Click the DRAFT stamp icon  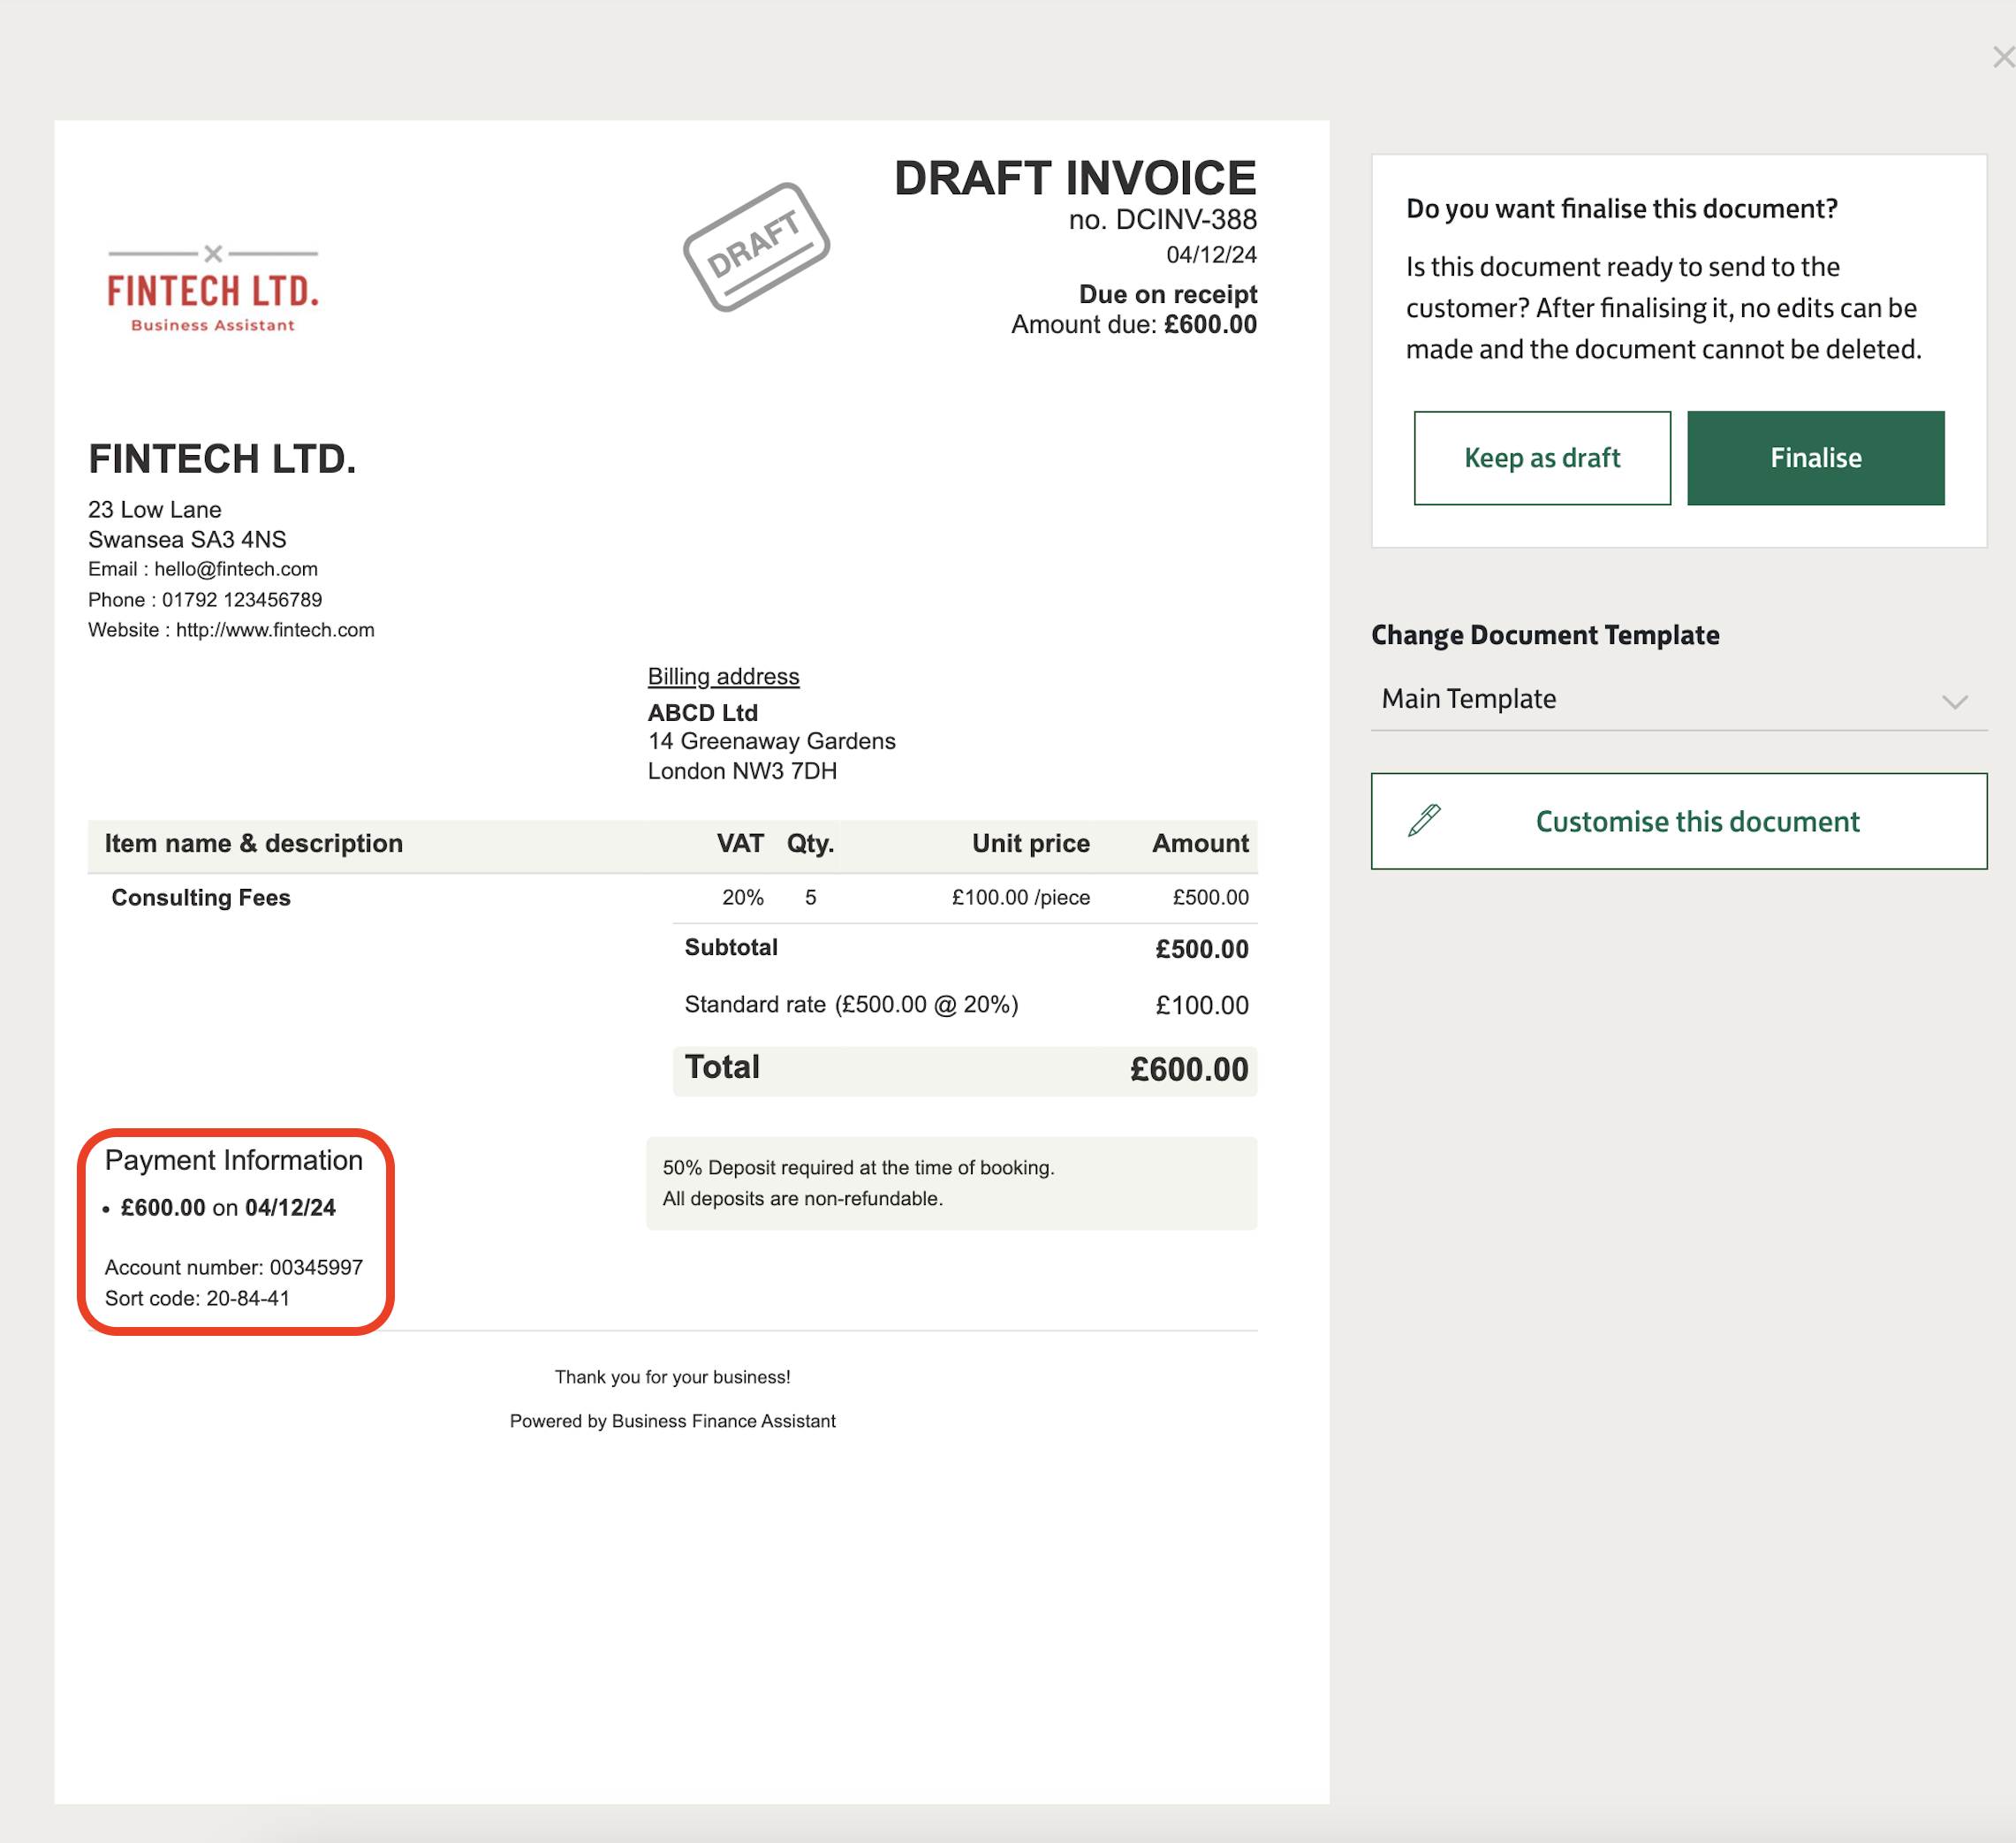[x=756, y=247]
